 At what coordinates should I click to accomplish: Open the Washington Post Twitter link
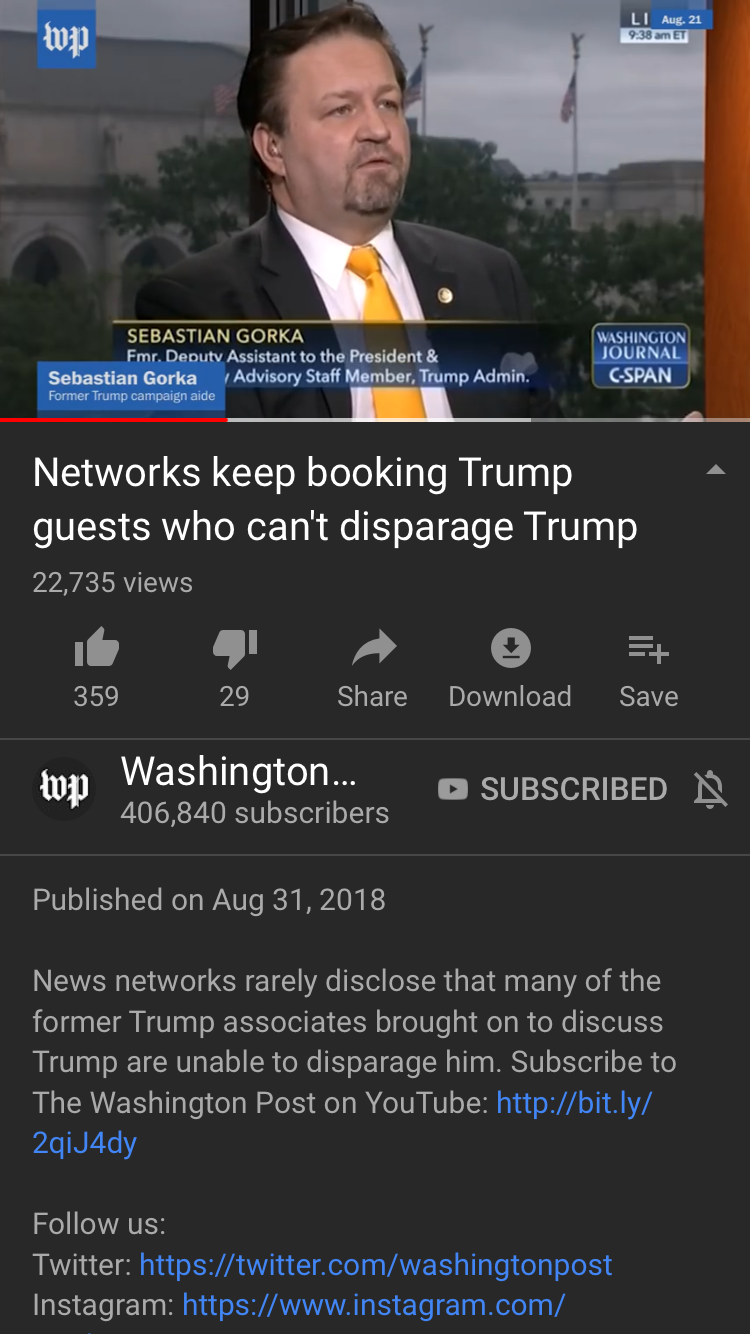tap(375, 1265)
